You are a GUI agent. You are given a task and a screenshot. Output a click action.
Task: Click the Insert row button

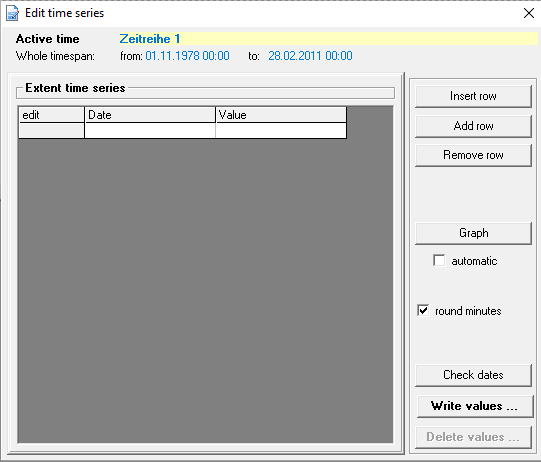[x=473, y=96]
